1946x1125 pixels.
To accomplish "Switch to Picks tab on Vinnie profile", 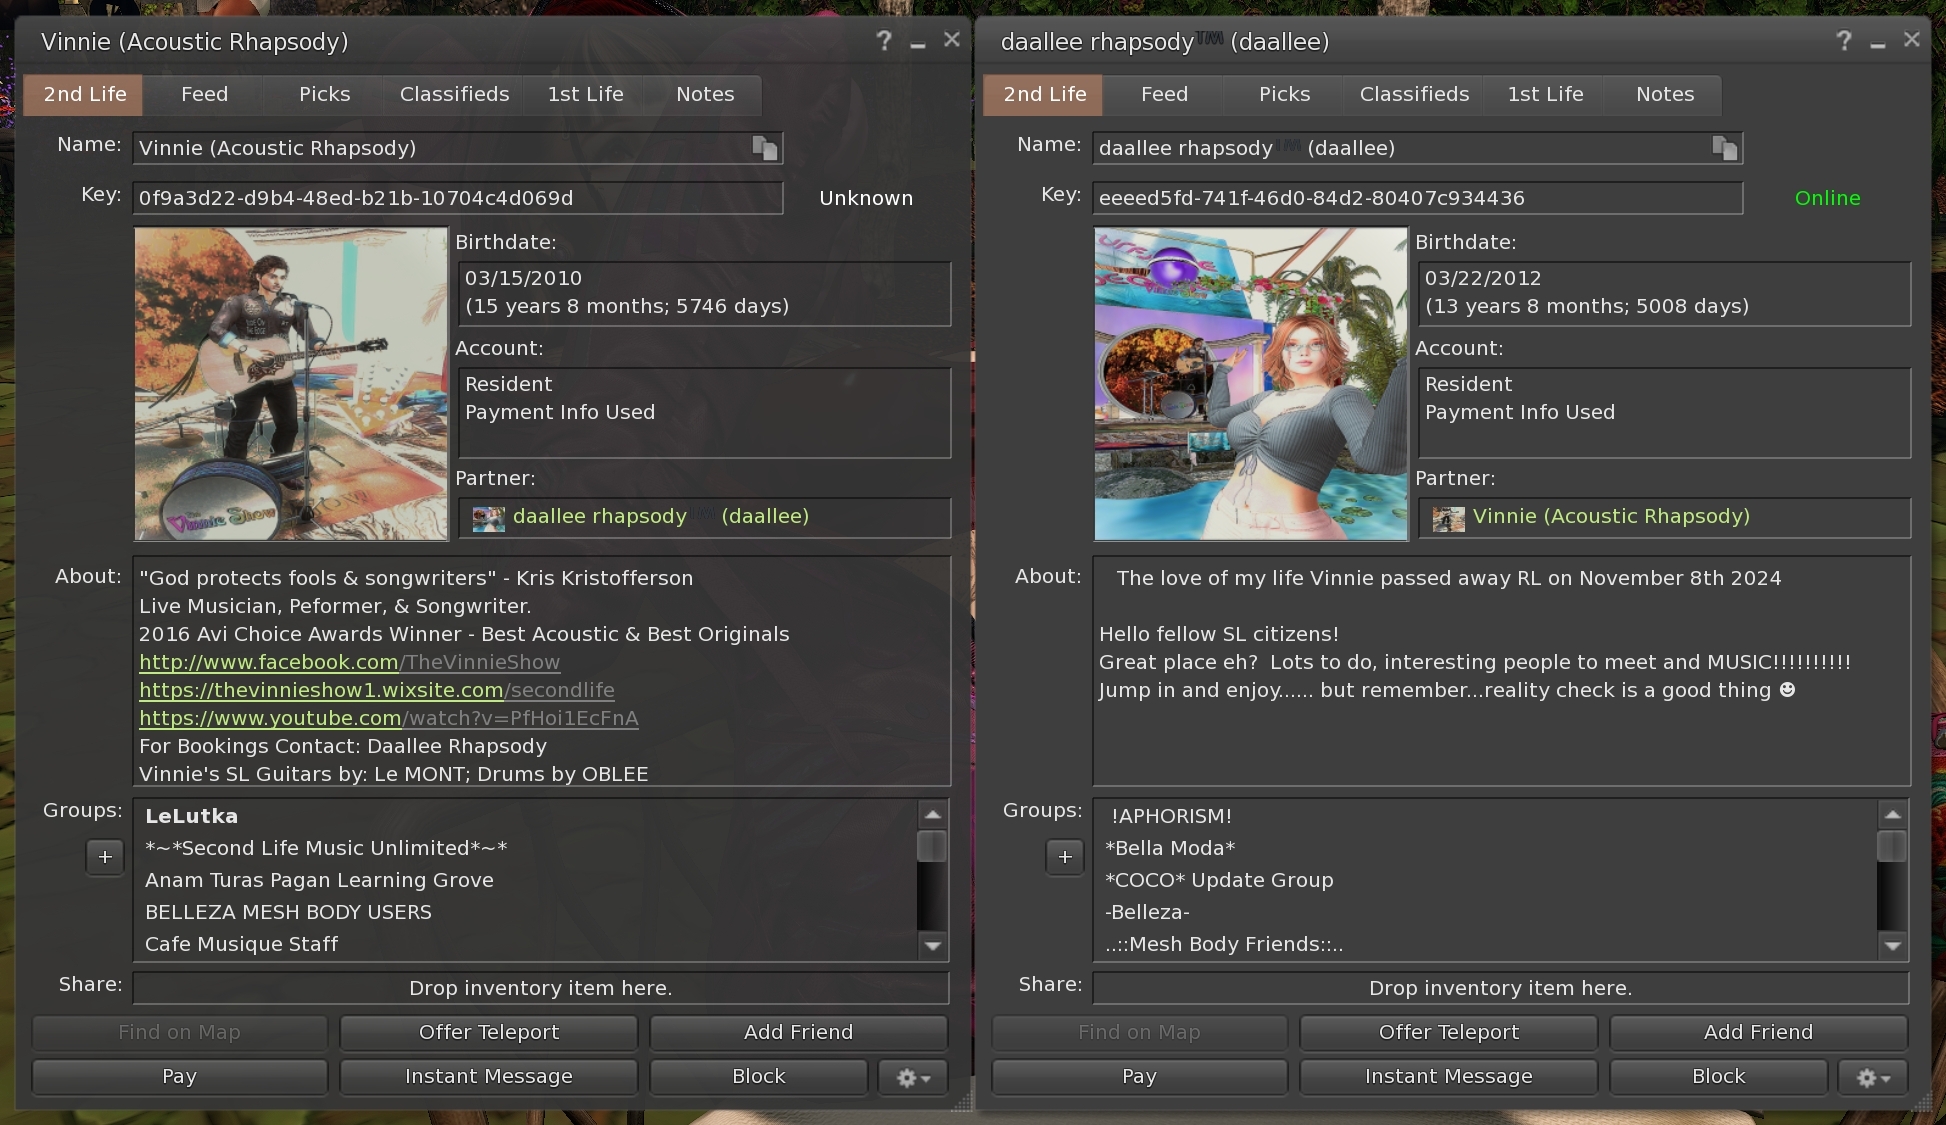I will (x=324, y=94).
